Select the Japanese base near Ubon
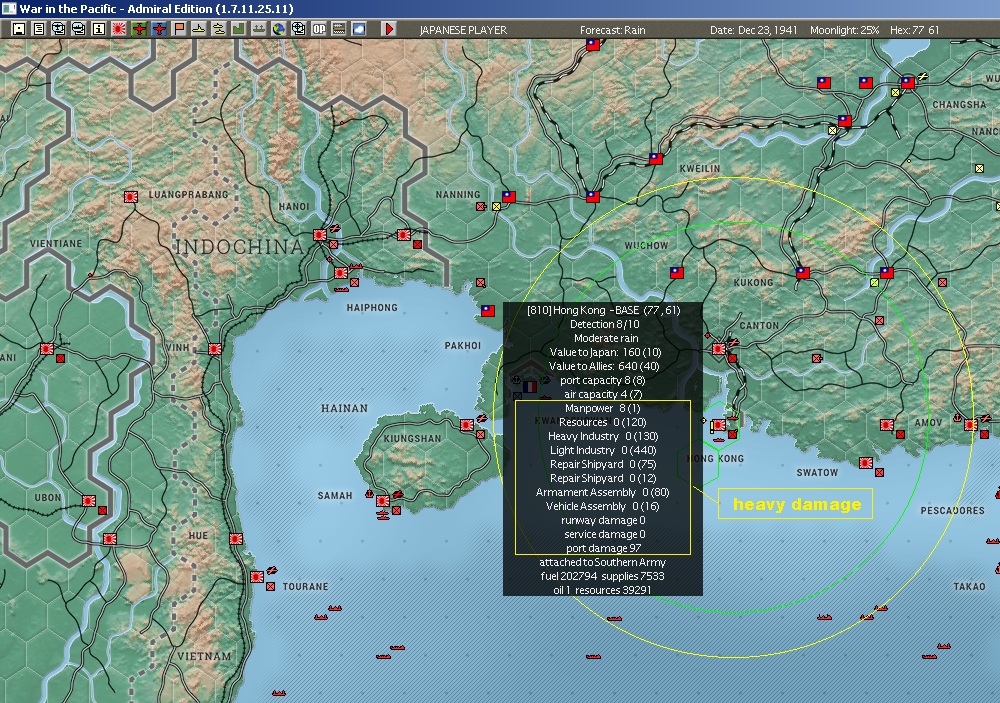The height and width of the screenshot is (703, 1000). pyautogui.click(x=89, y=501)
